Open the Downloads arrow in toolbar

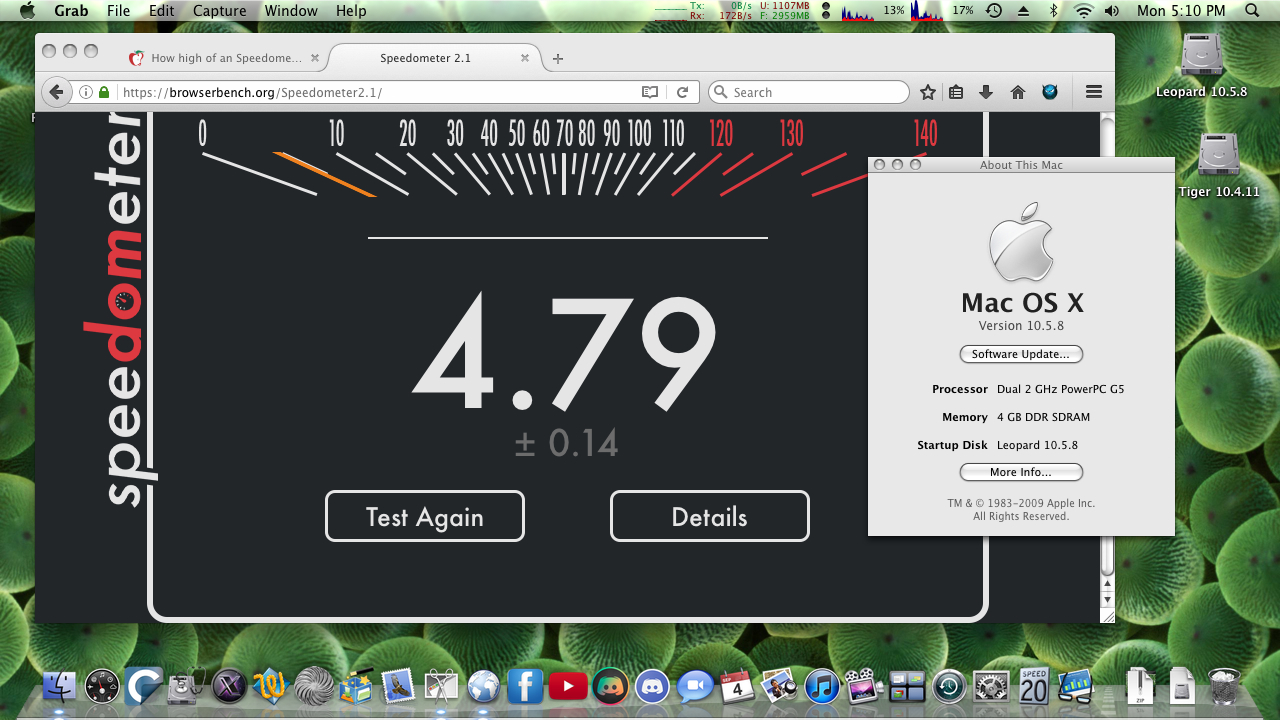click(986, 92)
